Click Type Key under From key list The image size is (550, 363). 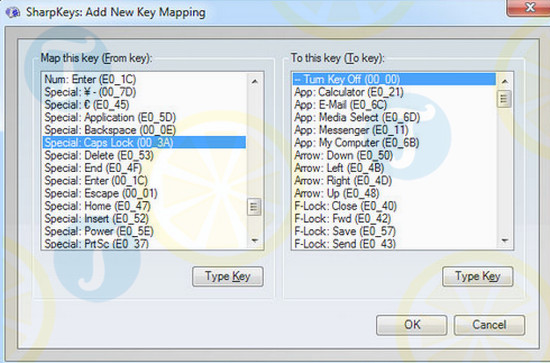click(x=228, y=277)
